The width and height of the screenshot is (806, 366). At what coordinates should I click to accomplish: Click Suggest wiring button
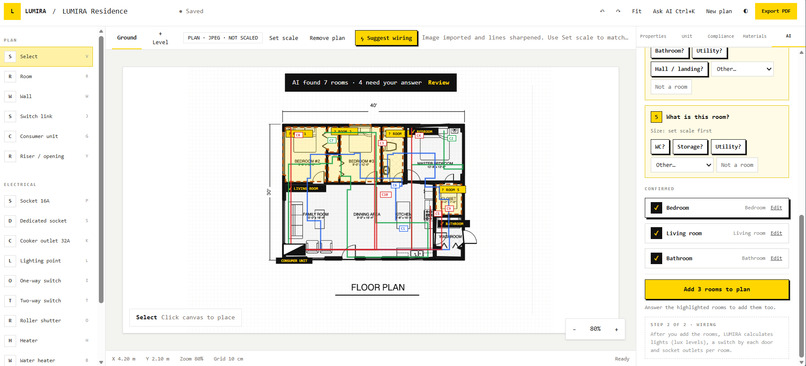pos(386,38)
